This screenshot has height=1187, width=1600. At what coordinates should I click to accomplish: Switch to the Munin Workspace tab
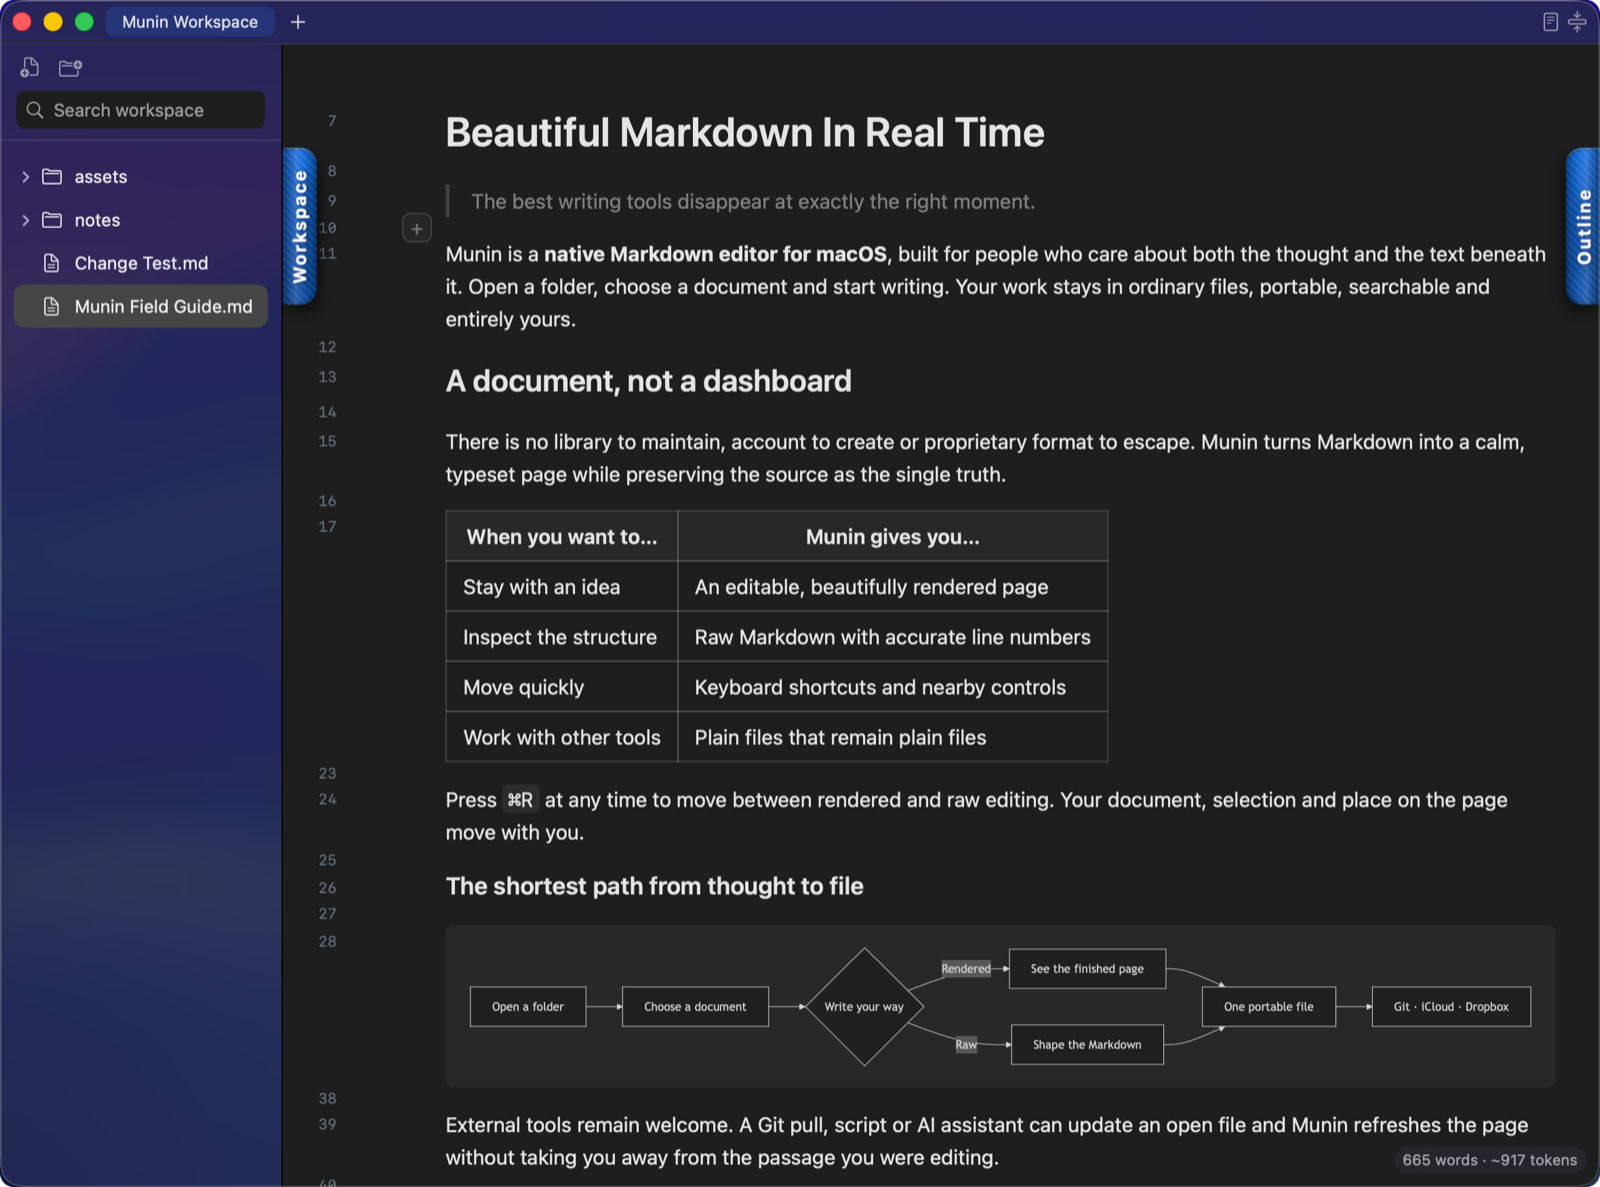pyautogui.click(x=190, y=22)
